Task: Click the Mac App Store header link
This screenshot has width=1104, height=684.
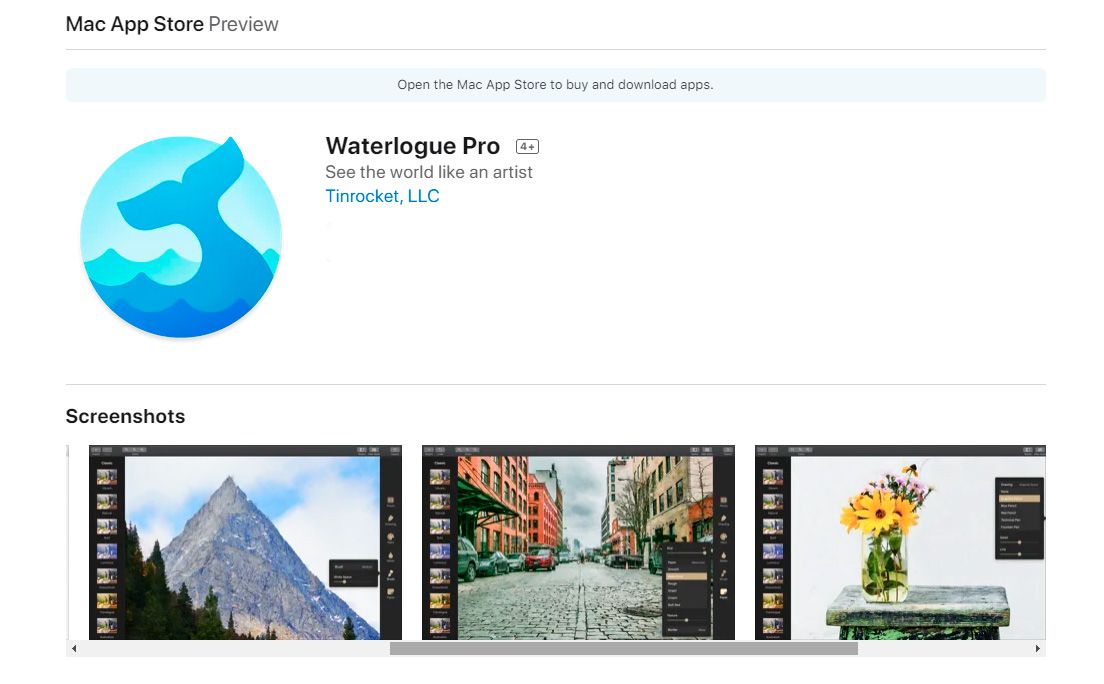Action: [x=134, y=24]
